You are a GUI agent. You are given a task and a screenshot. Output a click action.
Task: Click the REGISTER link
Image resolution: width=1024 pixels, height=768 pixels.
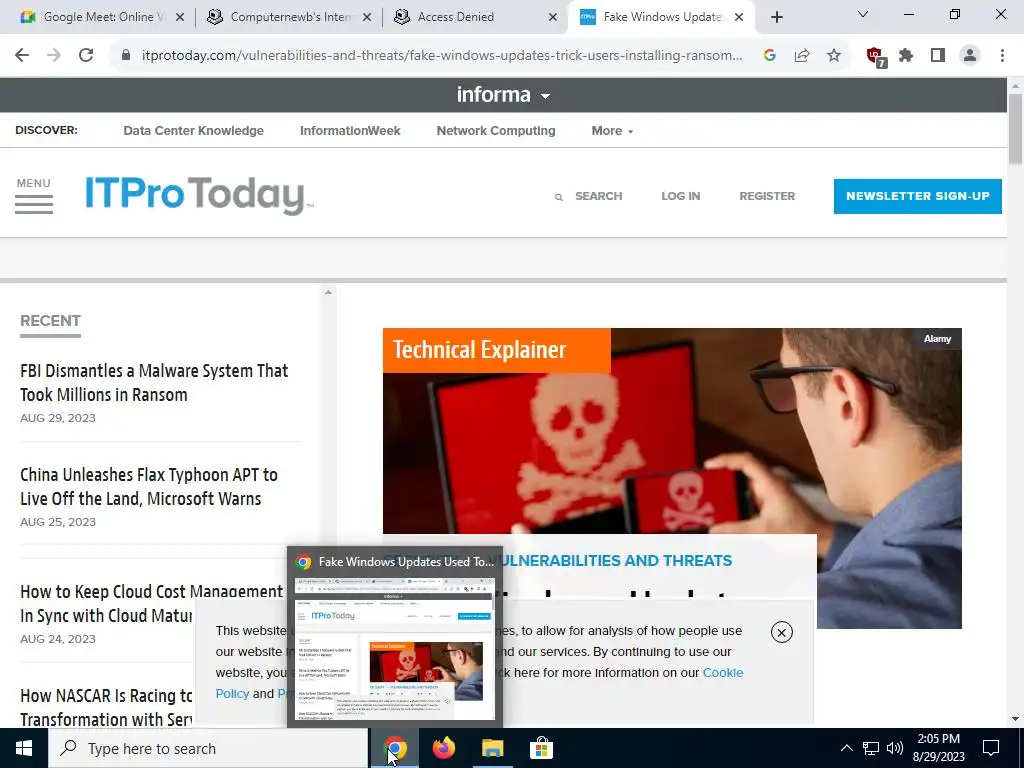pos(767,196)
